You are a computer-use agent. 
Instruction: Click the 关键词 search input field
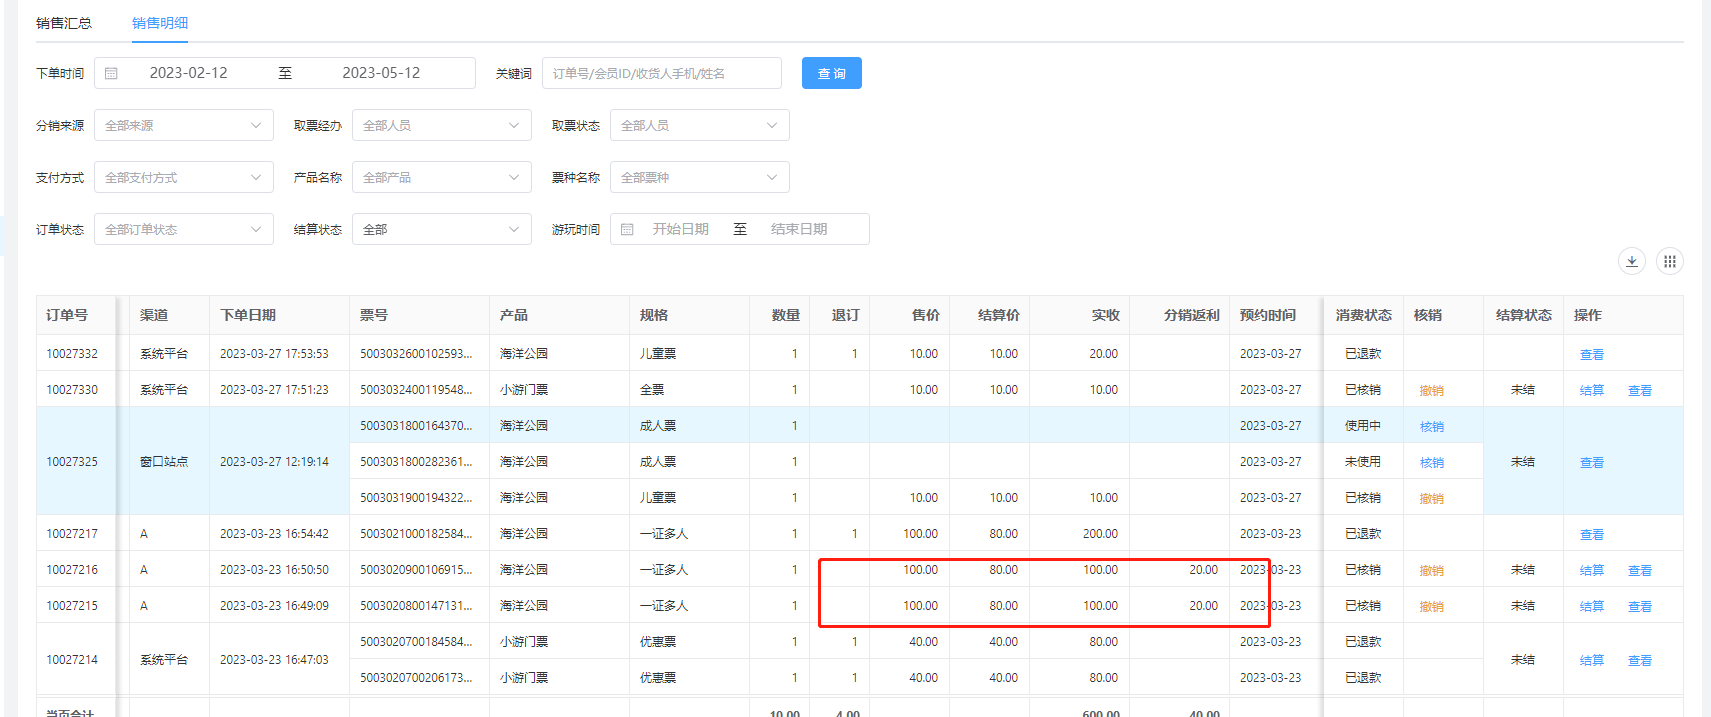coord(661,73)
